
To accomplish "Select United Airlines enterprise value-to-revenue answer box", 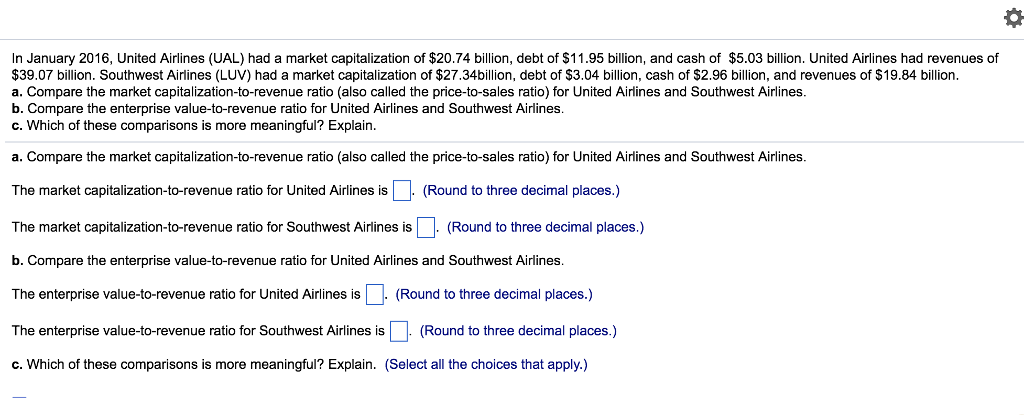I will pyautogui.click(x=375, y=294).
